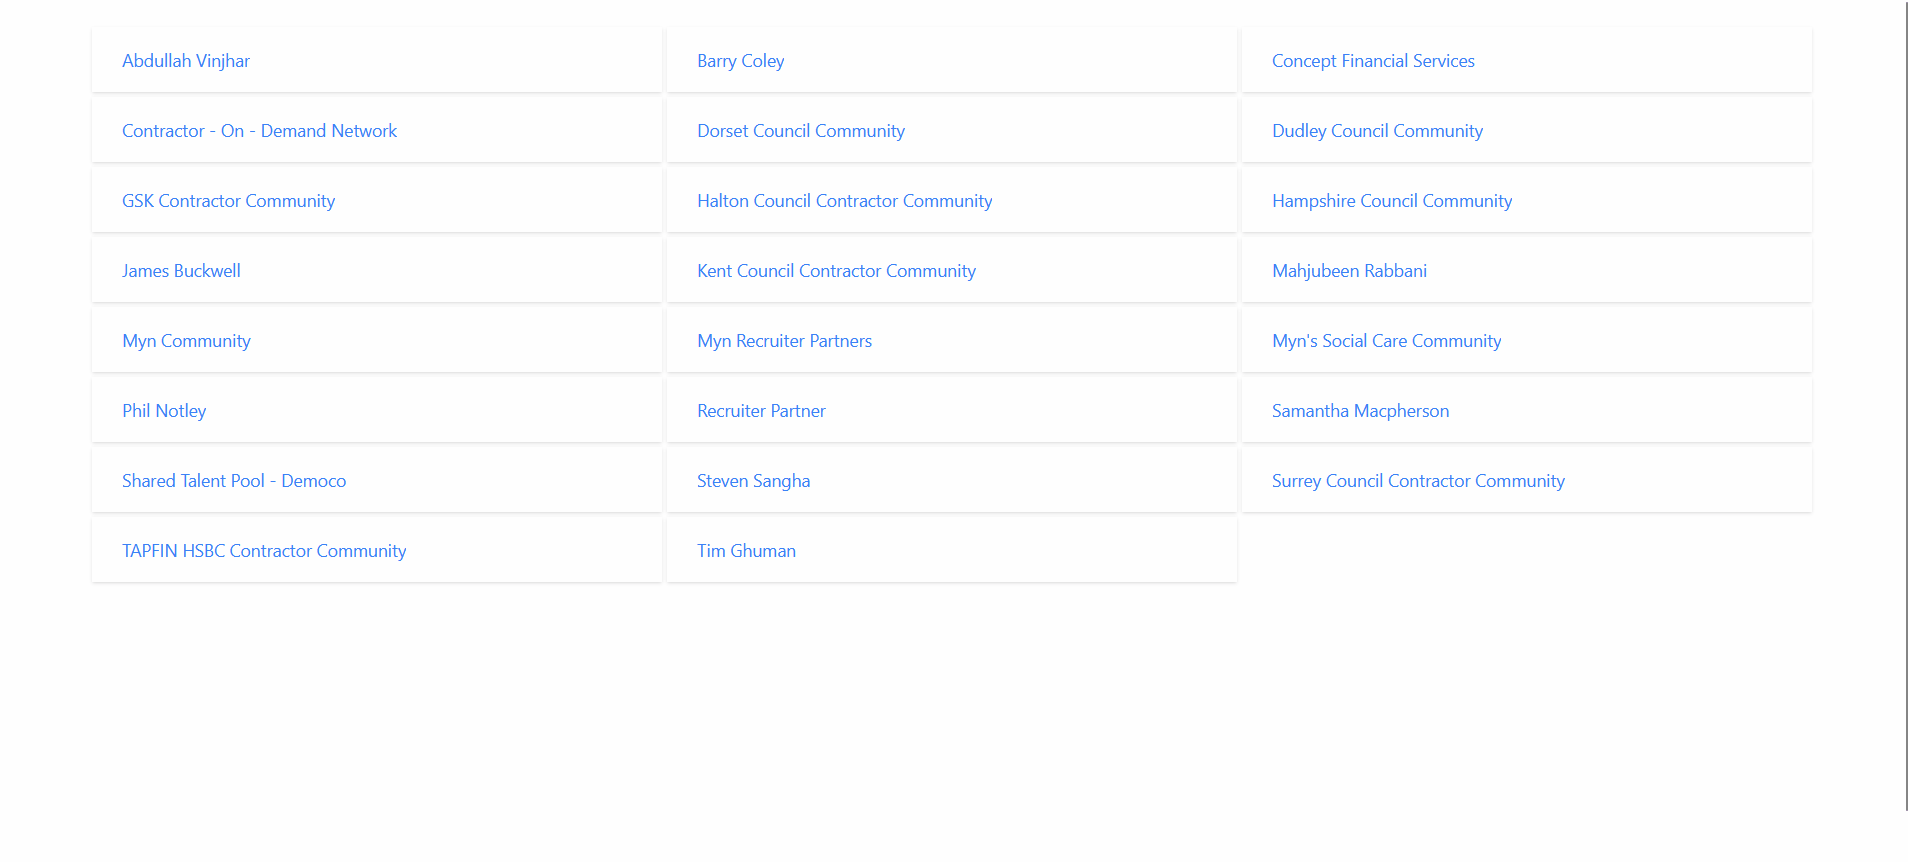Open Mahjubeen Rabbani entry
Viewport: 1908px width, 862px height.
[x=1349, y=271]
